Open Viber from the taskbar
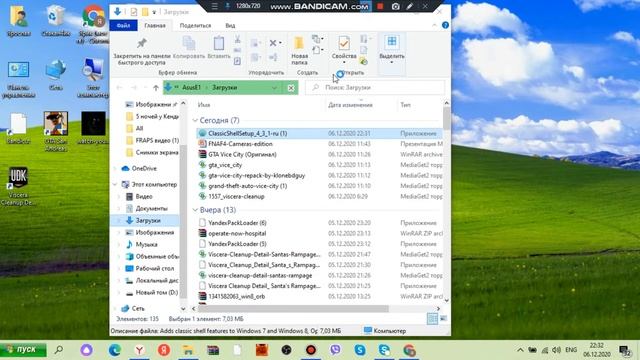This screenshot has height=360, width=640. (x=335, y=350)
